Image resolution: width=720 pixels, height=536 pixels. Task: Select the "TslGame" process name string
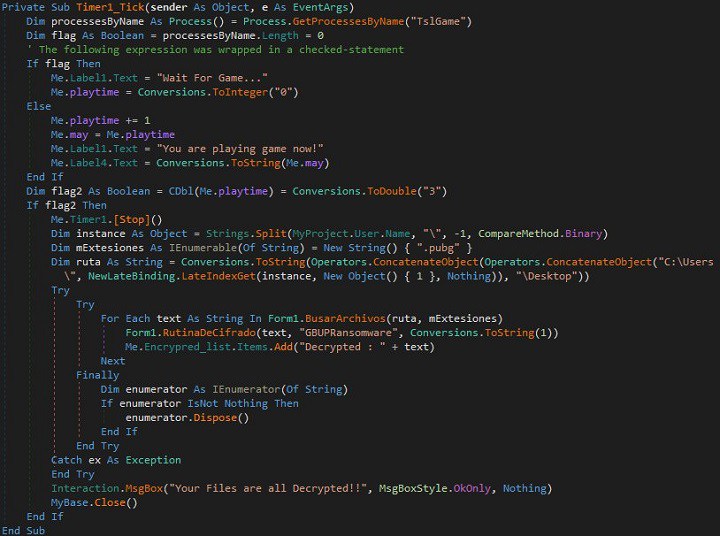[438, 22]
